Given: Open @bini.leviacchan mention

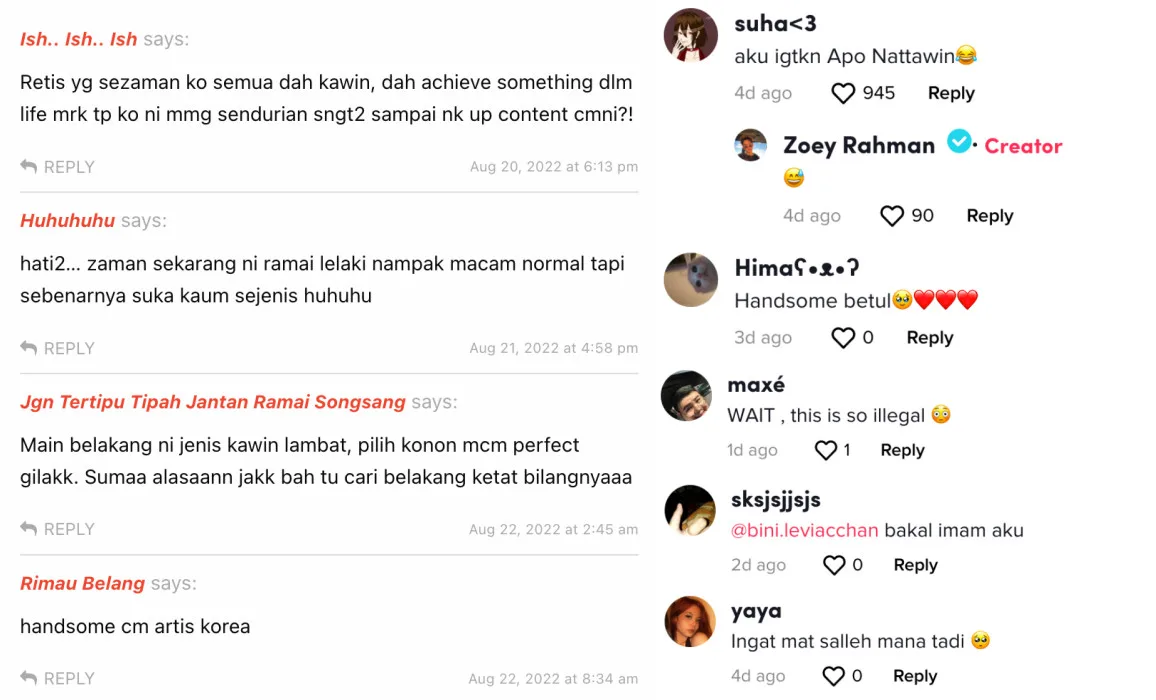Looking at the screenshot, I should (x=804, y=531).
